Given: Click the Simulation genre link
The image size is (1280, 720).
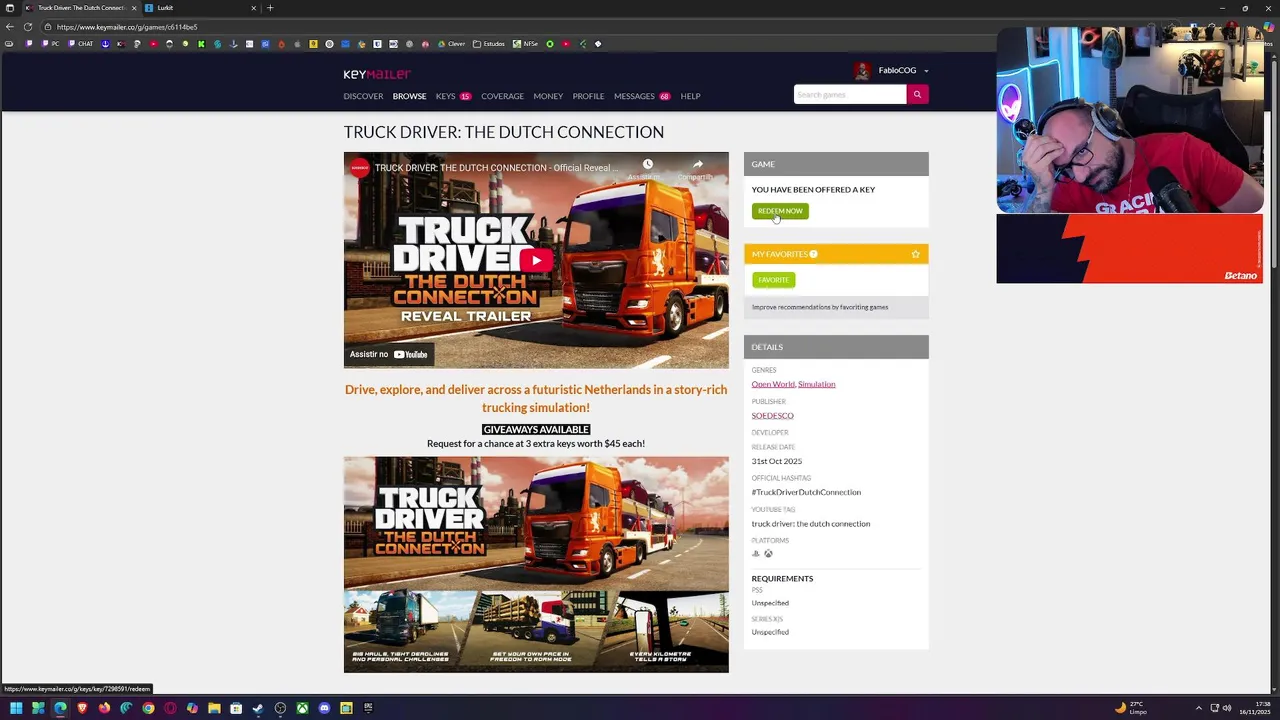Looking at the screenshot, I should (x=816, y=384).
